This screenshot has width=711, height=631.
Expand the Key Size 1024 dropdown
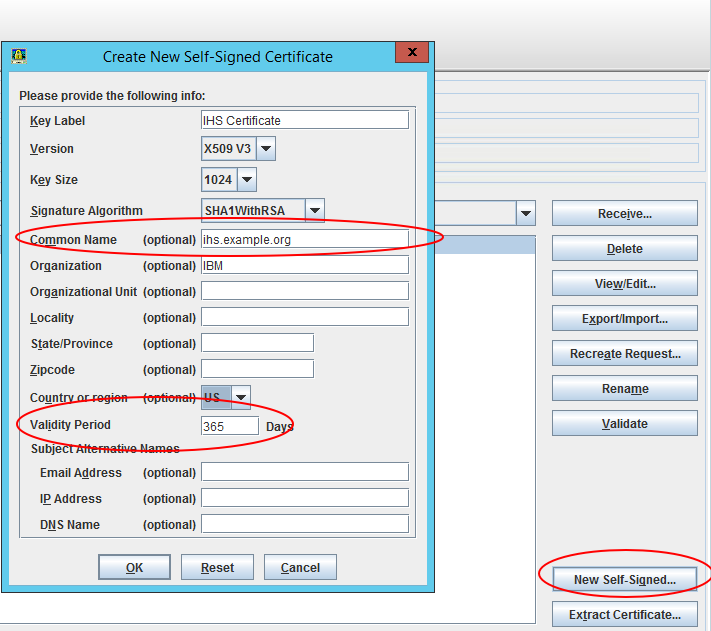pyautogui.click(x=246, y=180)
